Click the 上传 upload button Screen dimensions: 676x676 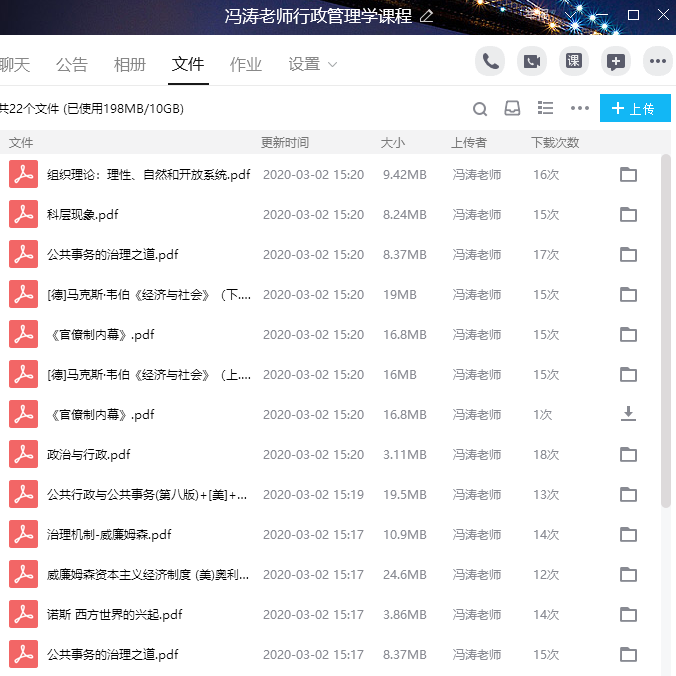pyautogui.click(x=635, y=109)
